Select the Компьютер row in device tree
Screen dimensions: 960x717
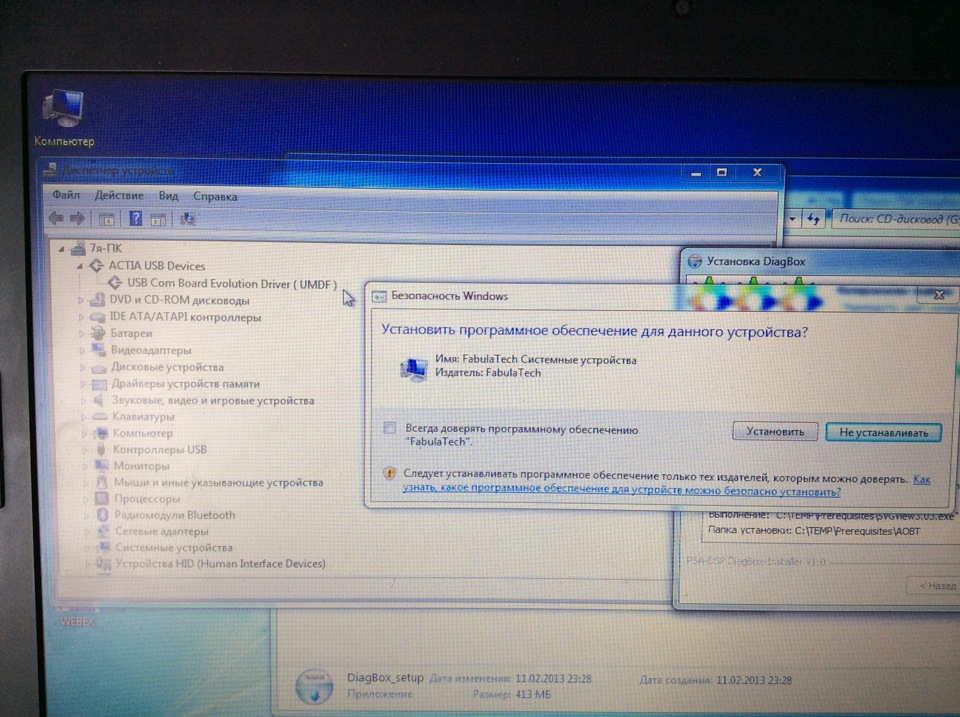143,433
